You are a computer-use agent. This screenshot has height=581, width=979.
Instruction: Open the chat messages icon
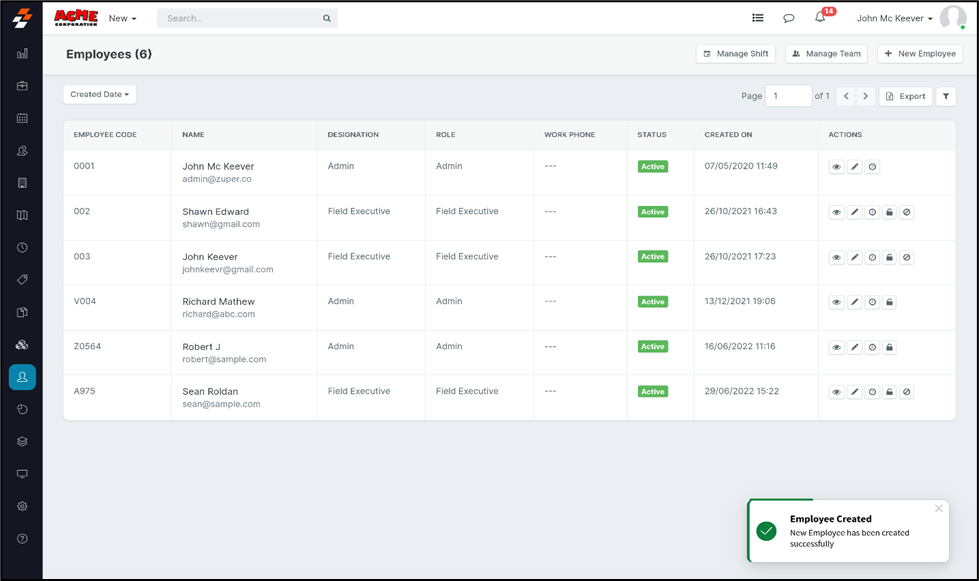point(789,18)
